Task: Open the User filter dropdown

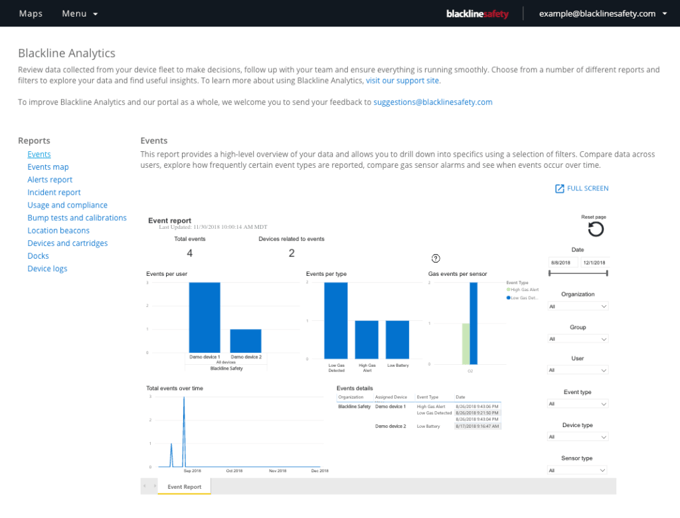Action: click(x=578, y=370)
